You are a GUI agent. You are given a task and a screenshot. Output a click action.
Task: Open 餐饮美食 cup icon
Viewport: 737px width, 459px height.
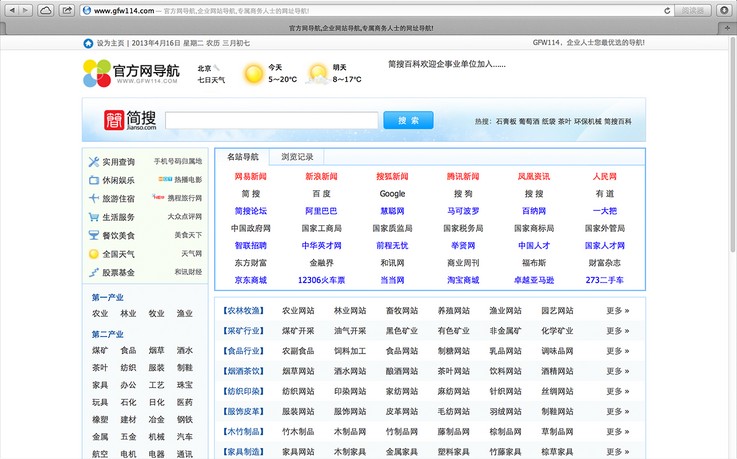coord(94,235)
